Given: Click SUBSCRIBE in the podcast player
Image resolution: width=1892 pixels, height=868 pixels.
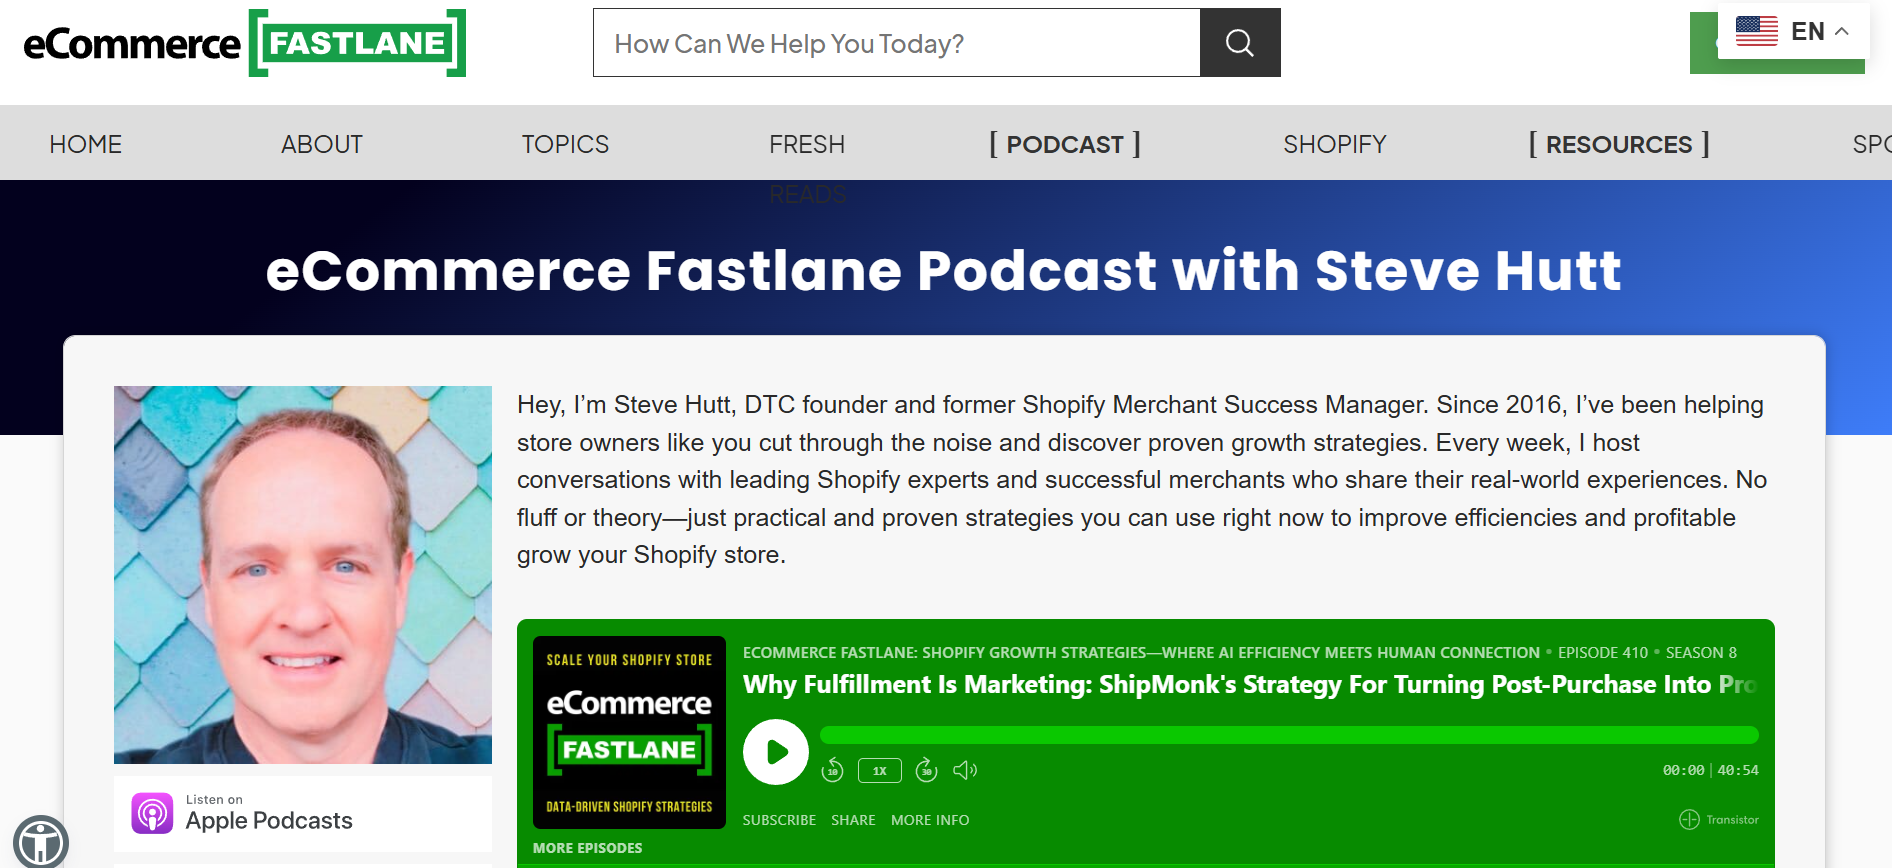Looking at the screenshot, I should pos(779,820).
